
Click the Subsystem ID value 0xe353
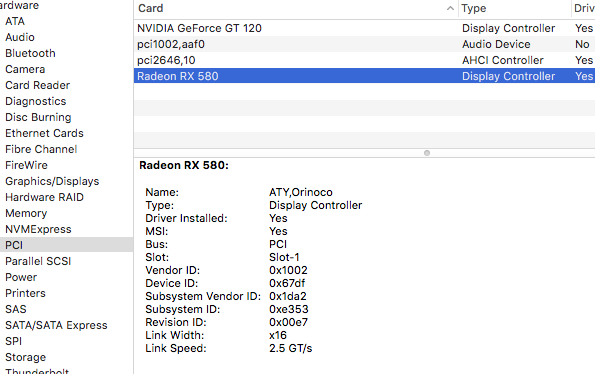point(289,309)
